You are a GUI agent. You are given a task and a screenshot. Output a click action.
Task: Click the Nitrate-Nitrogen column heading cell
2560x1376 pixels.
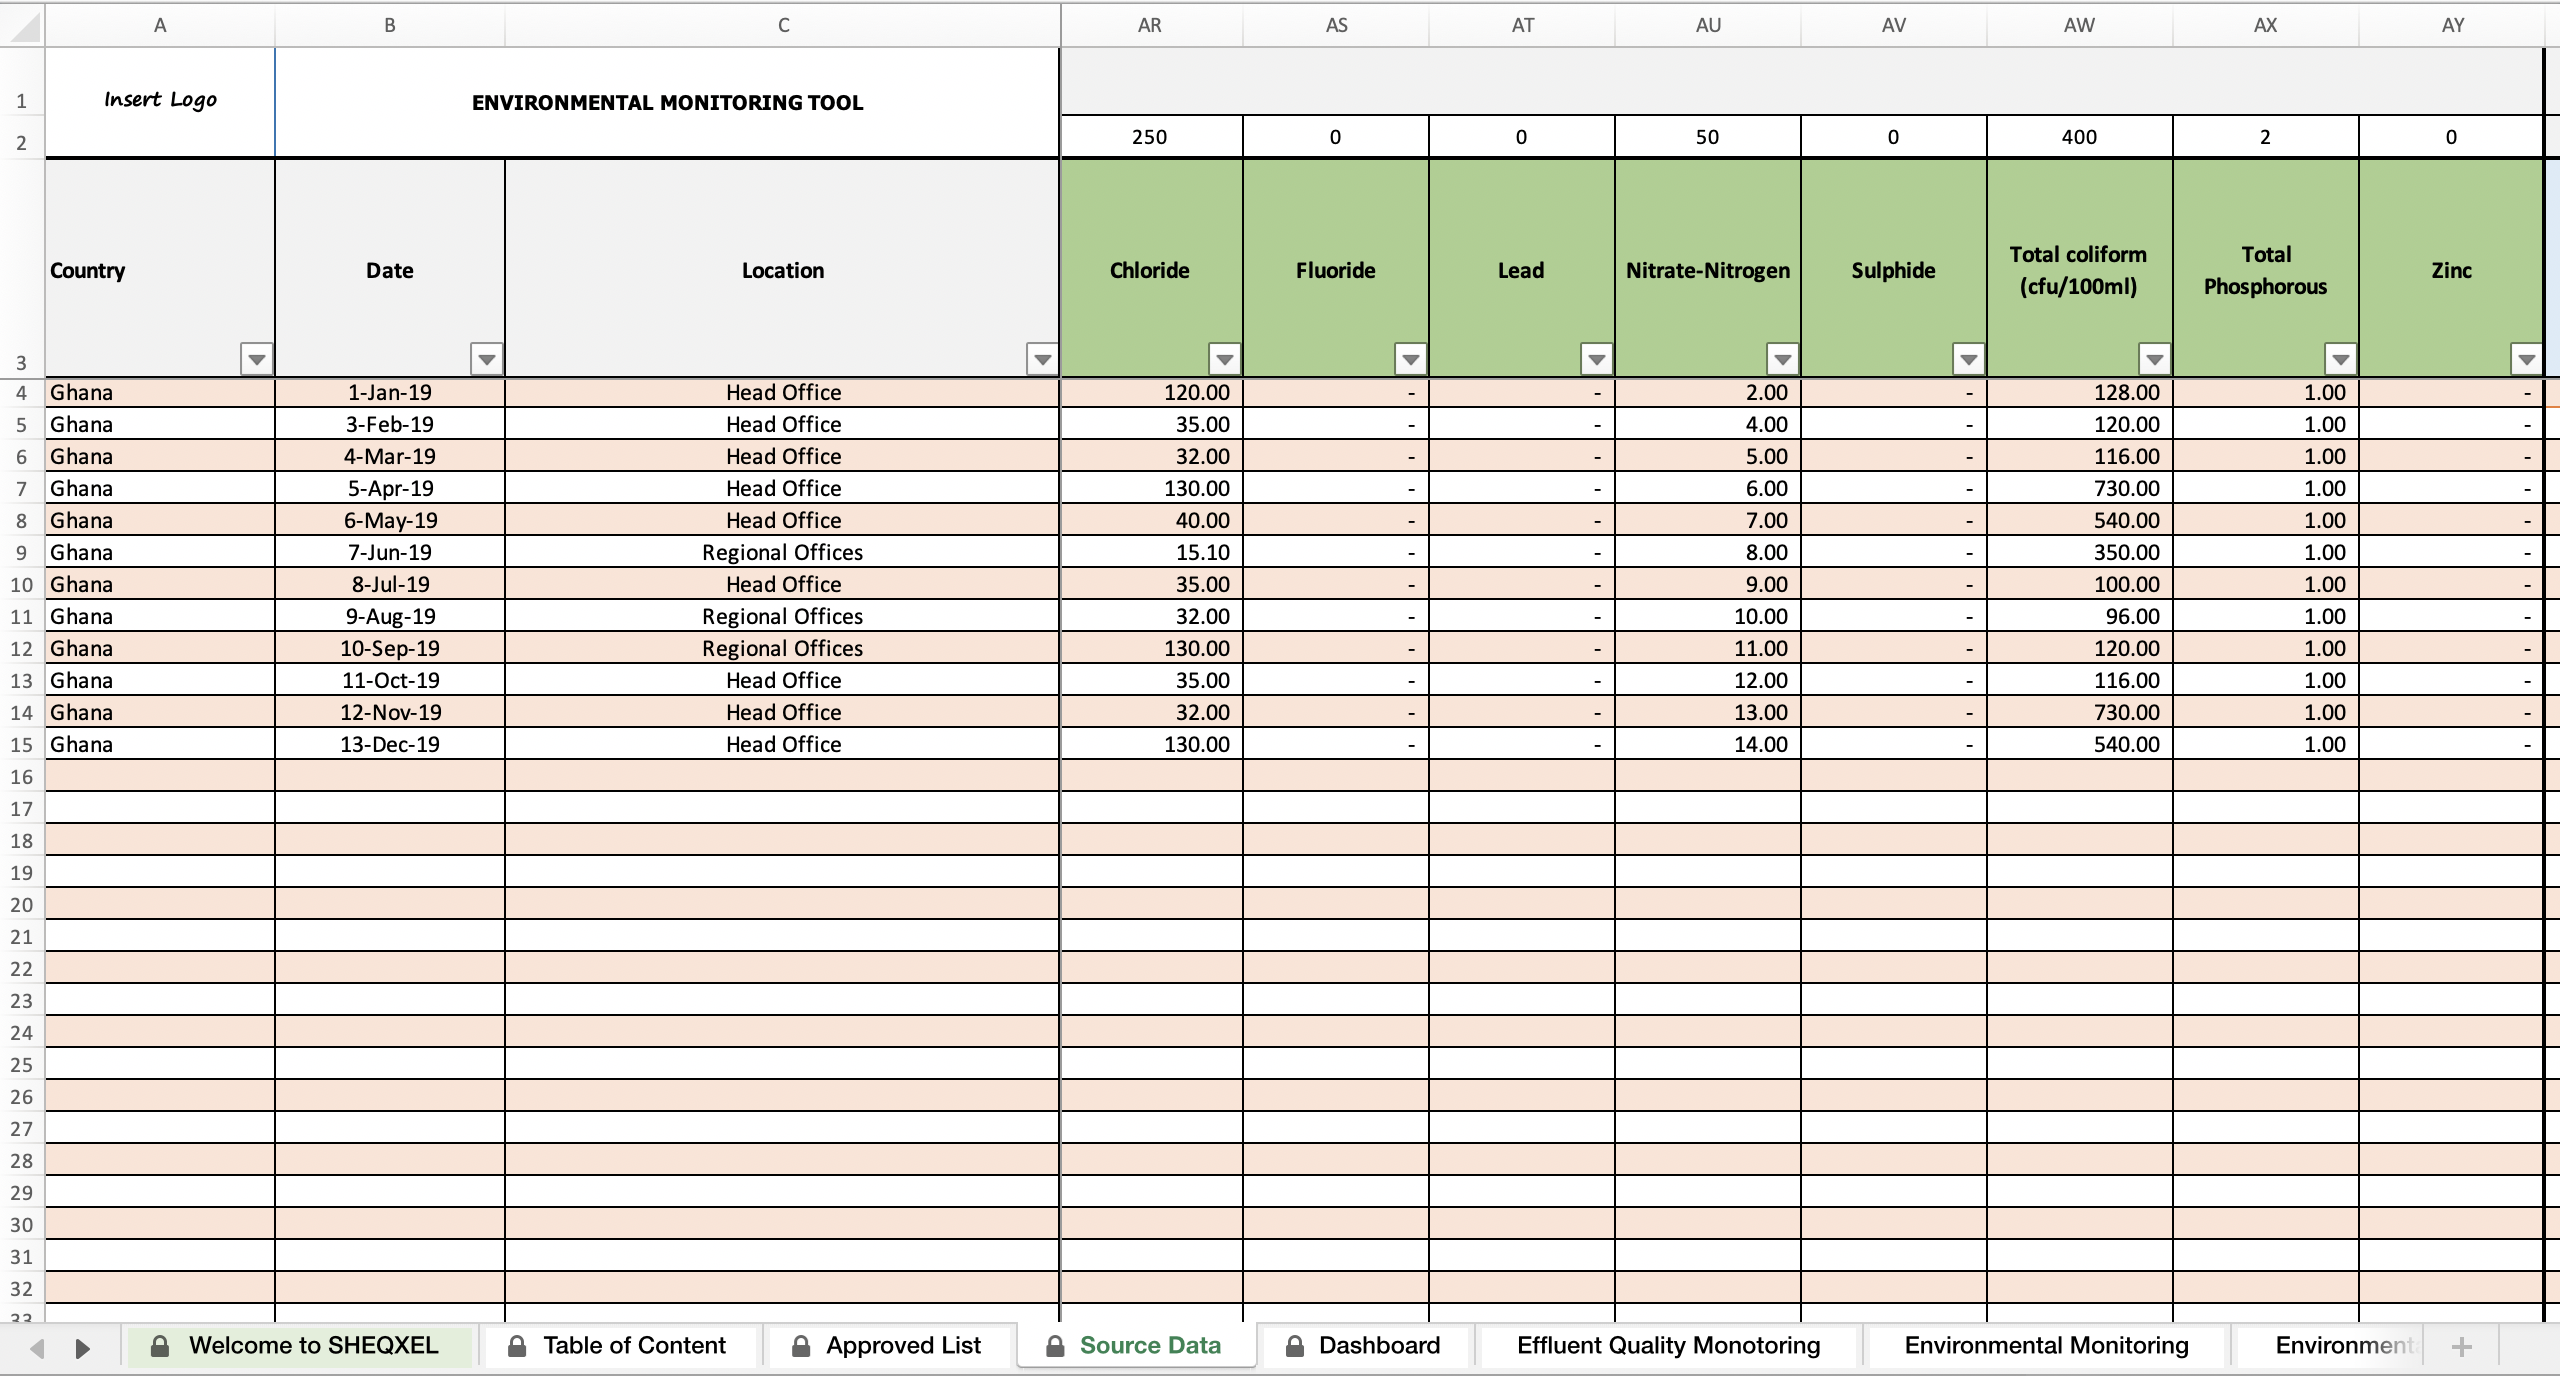point(1708,268)
